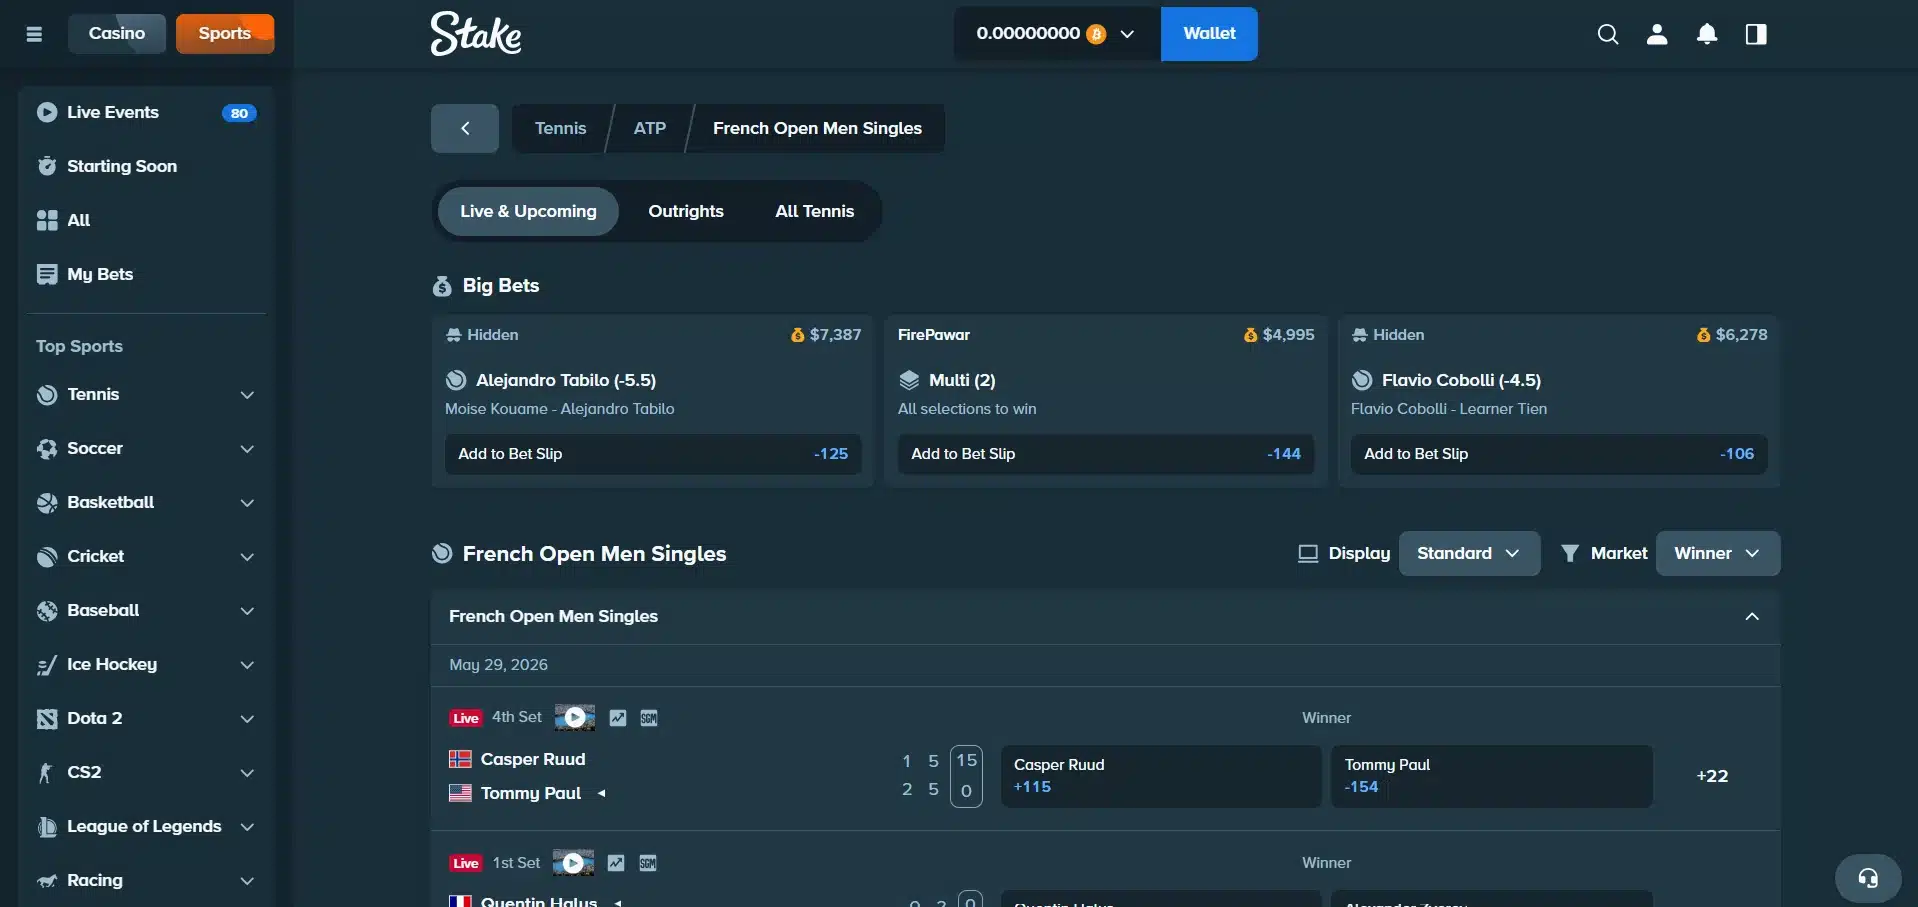Viewport: 1918px width, 907px height.
Task: Click the Racing horse icon
Action: tap(47, 880)
